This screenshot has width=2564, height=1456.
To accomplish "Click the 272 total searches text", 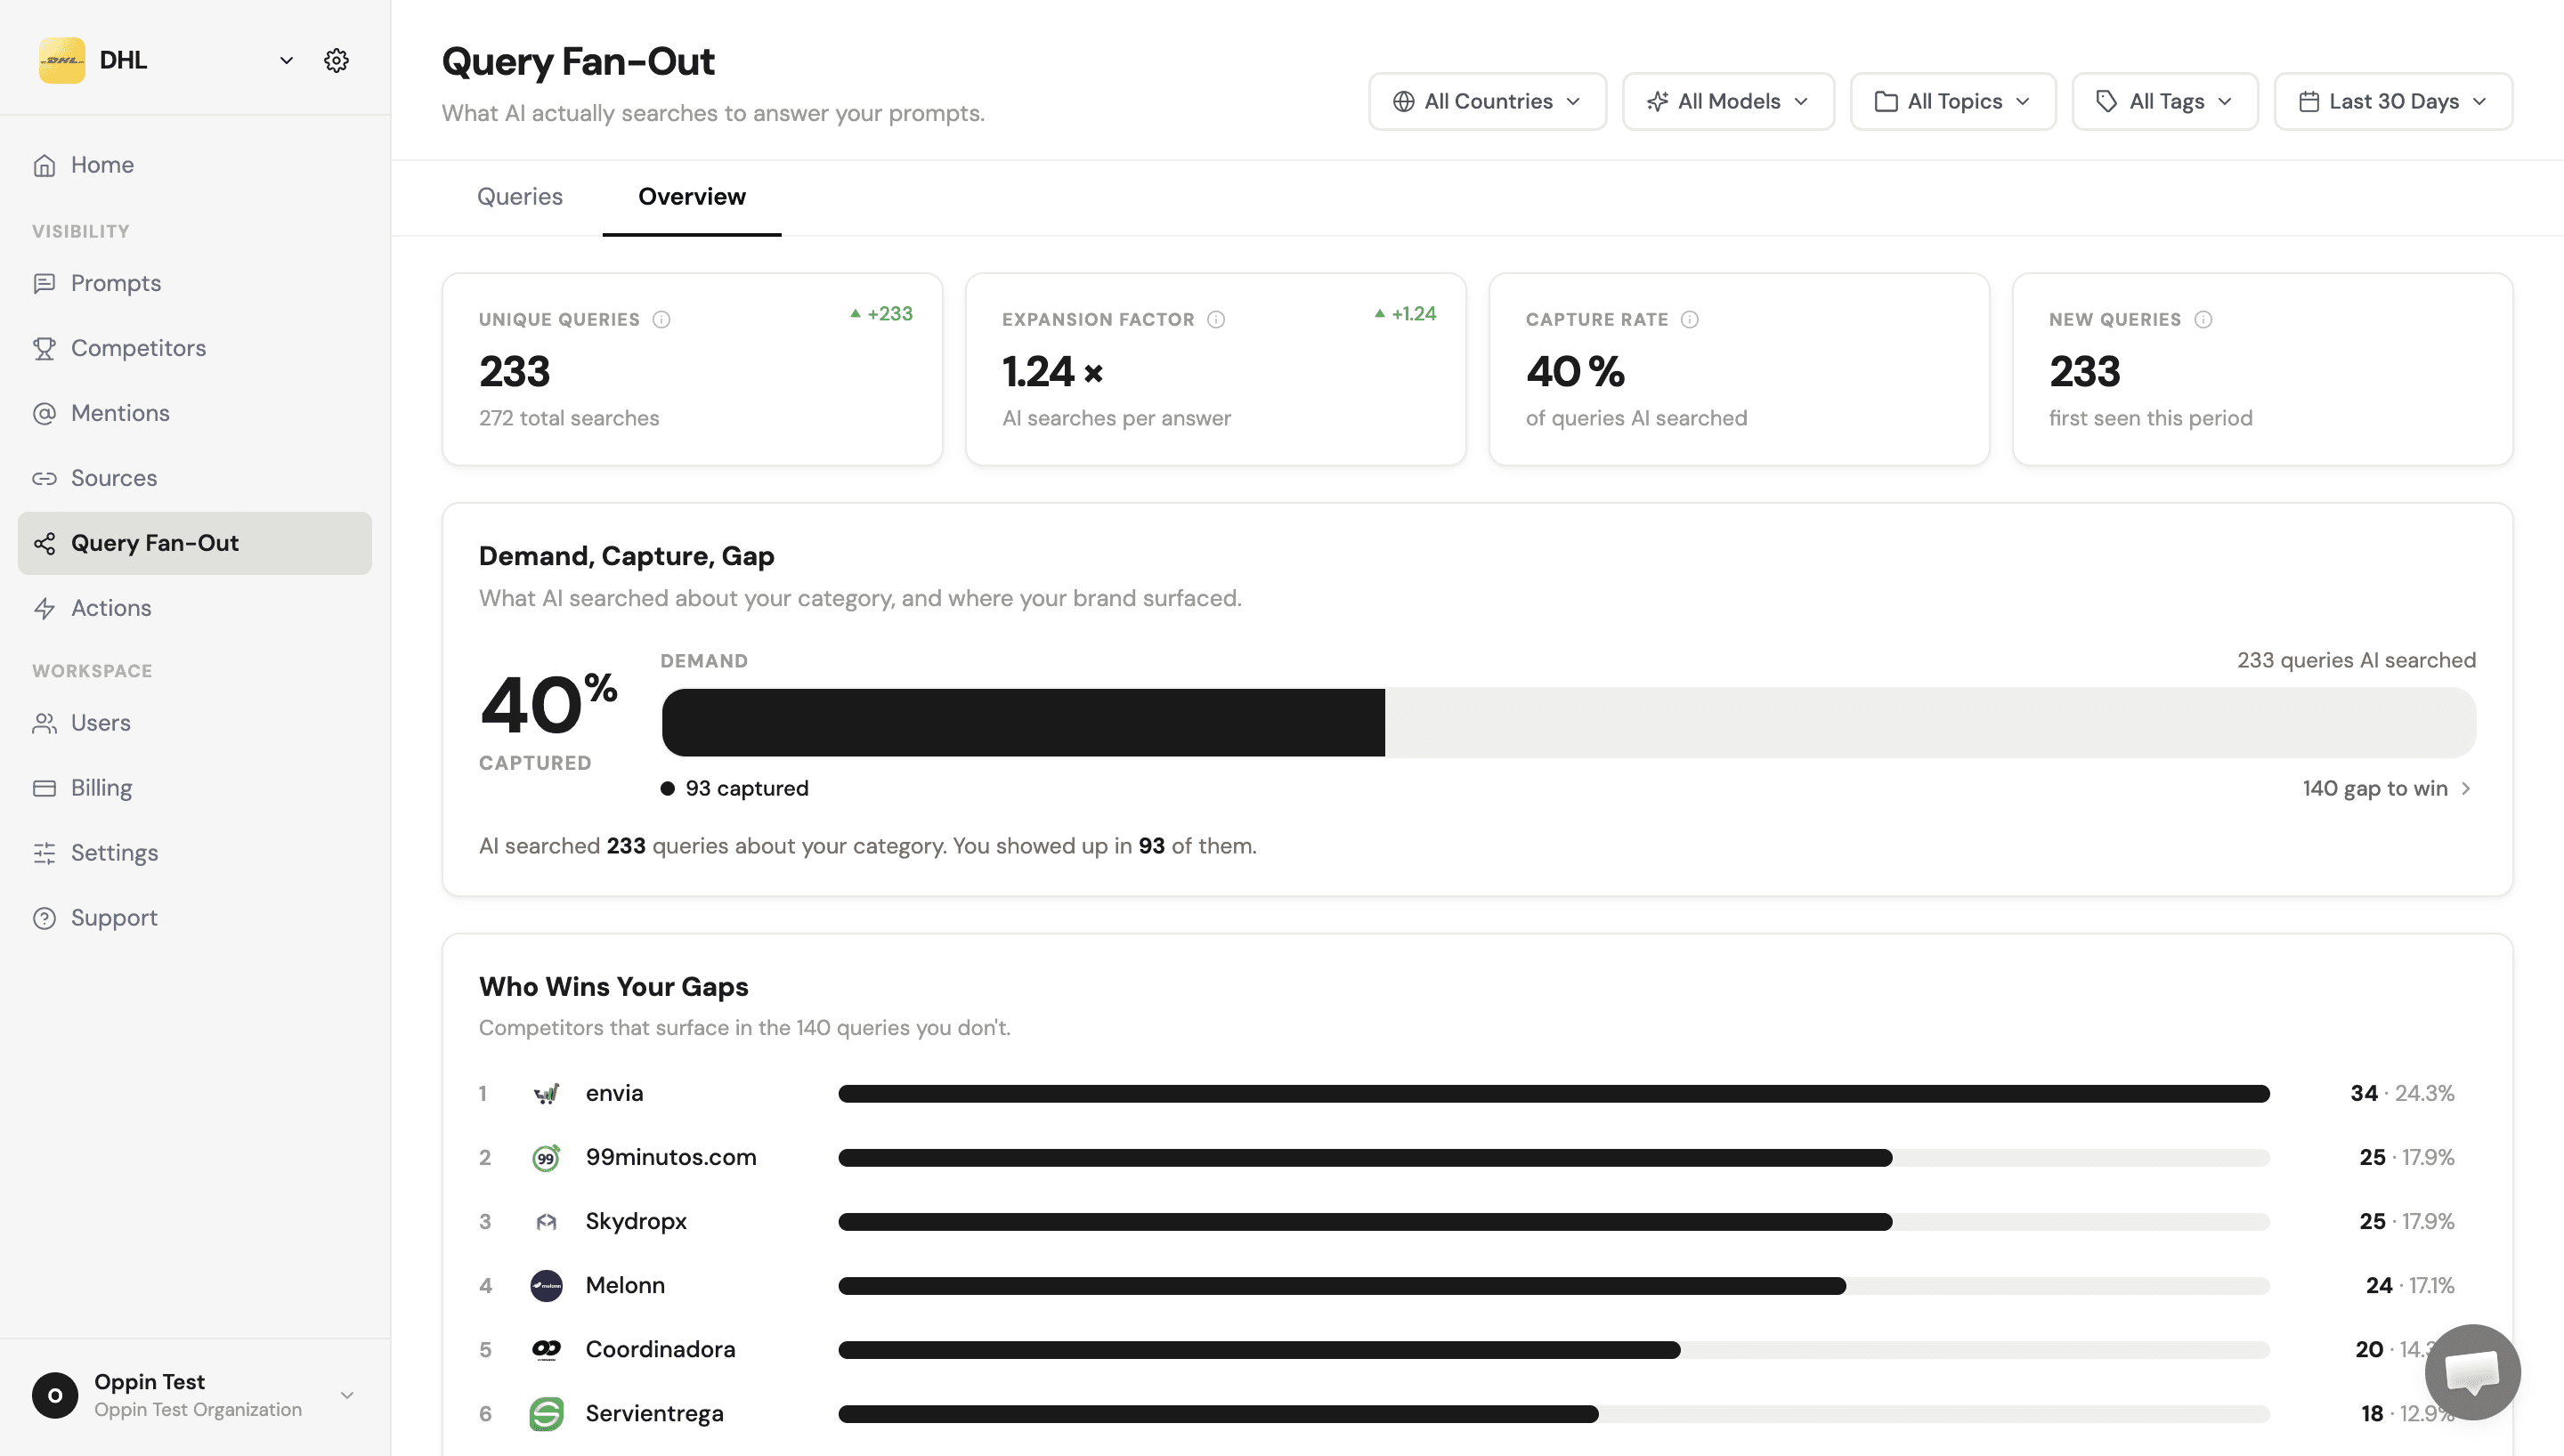I will pos(569,418).
